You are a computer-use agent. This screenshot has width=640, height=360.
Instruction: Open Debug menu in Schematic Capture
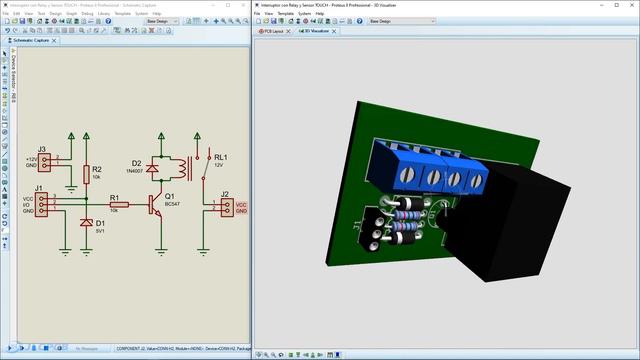[x=87, y=13]
